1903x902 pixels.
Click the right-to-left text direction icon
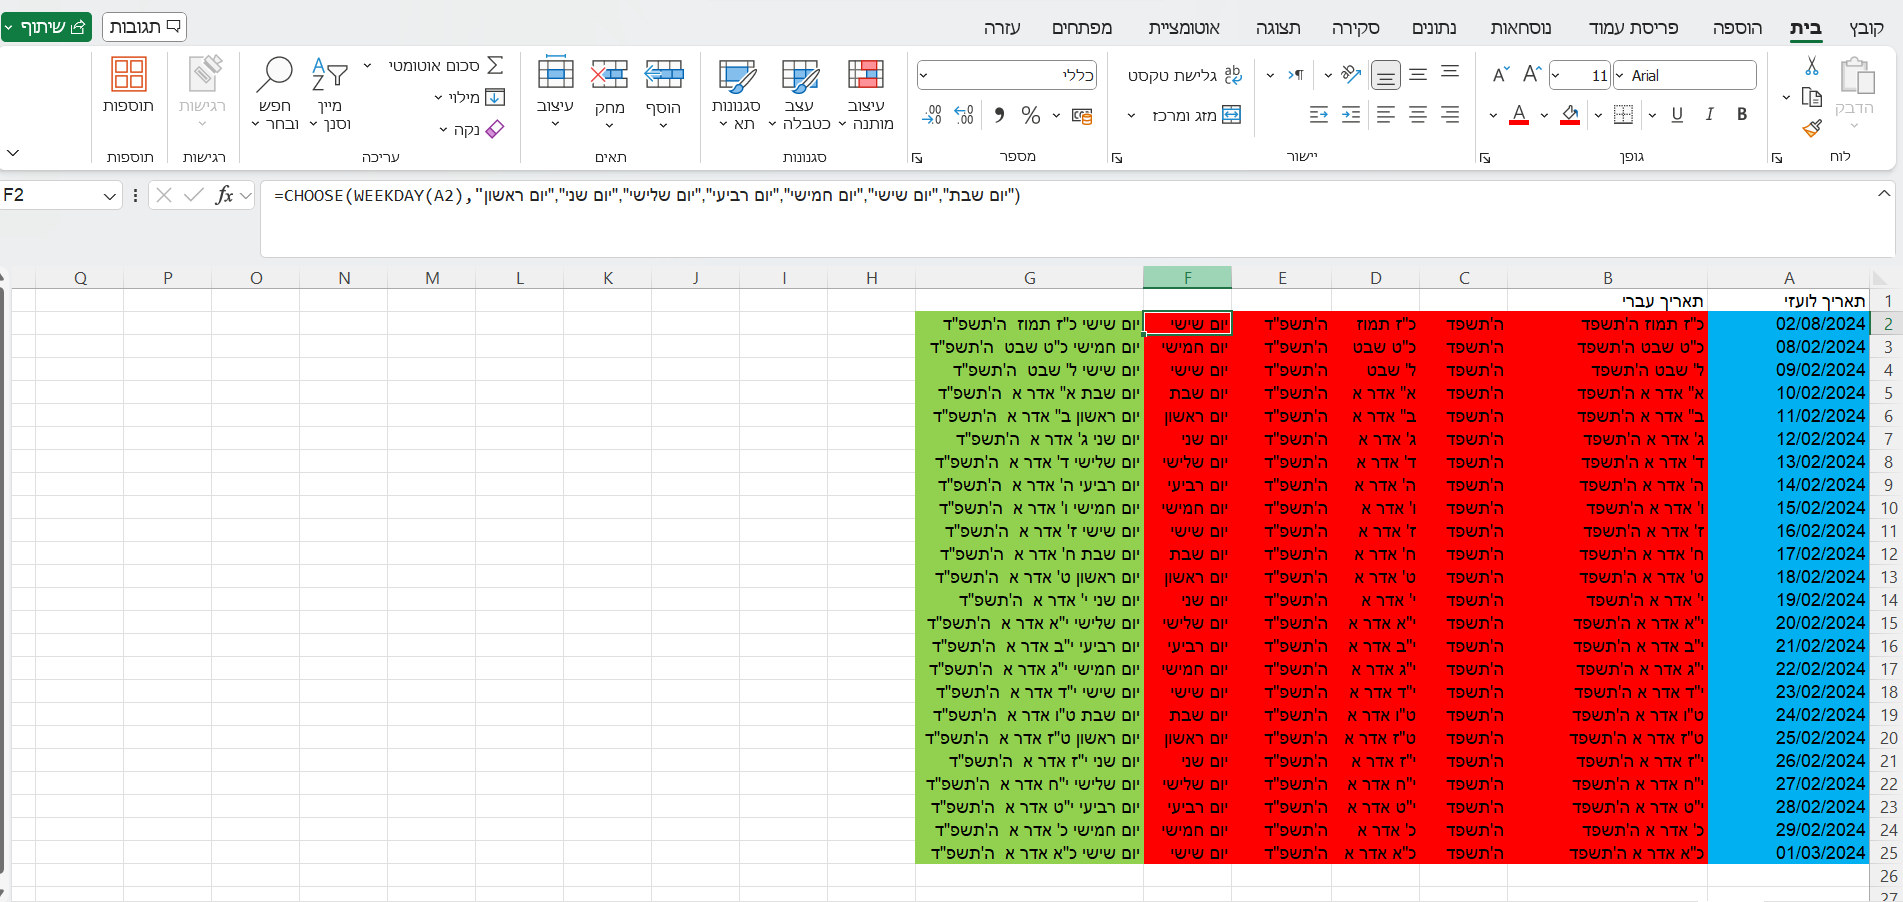click(x=1296, y=74)
